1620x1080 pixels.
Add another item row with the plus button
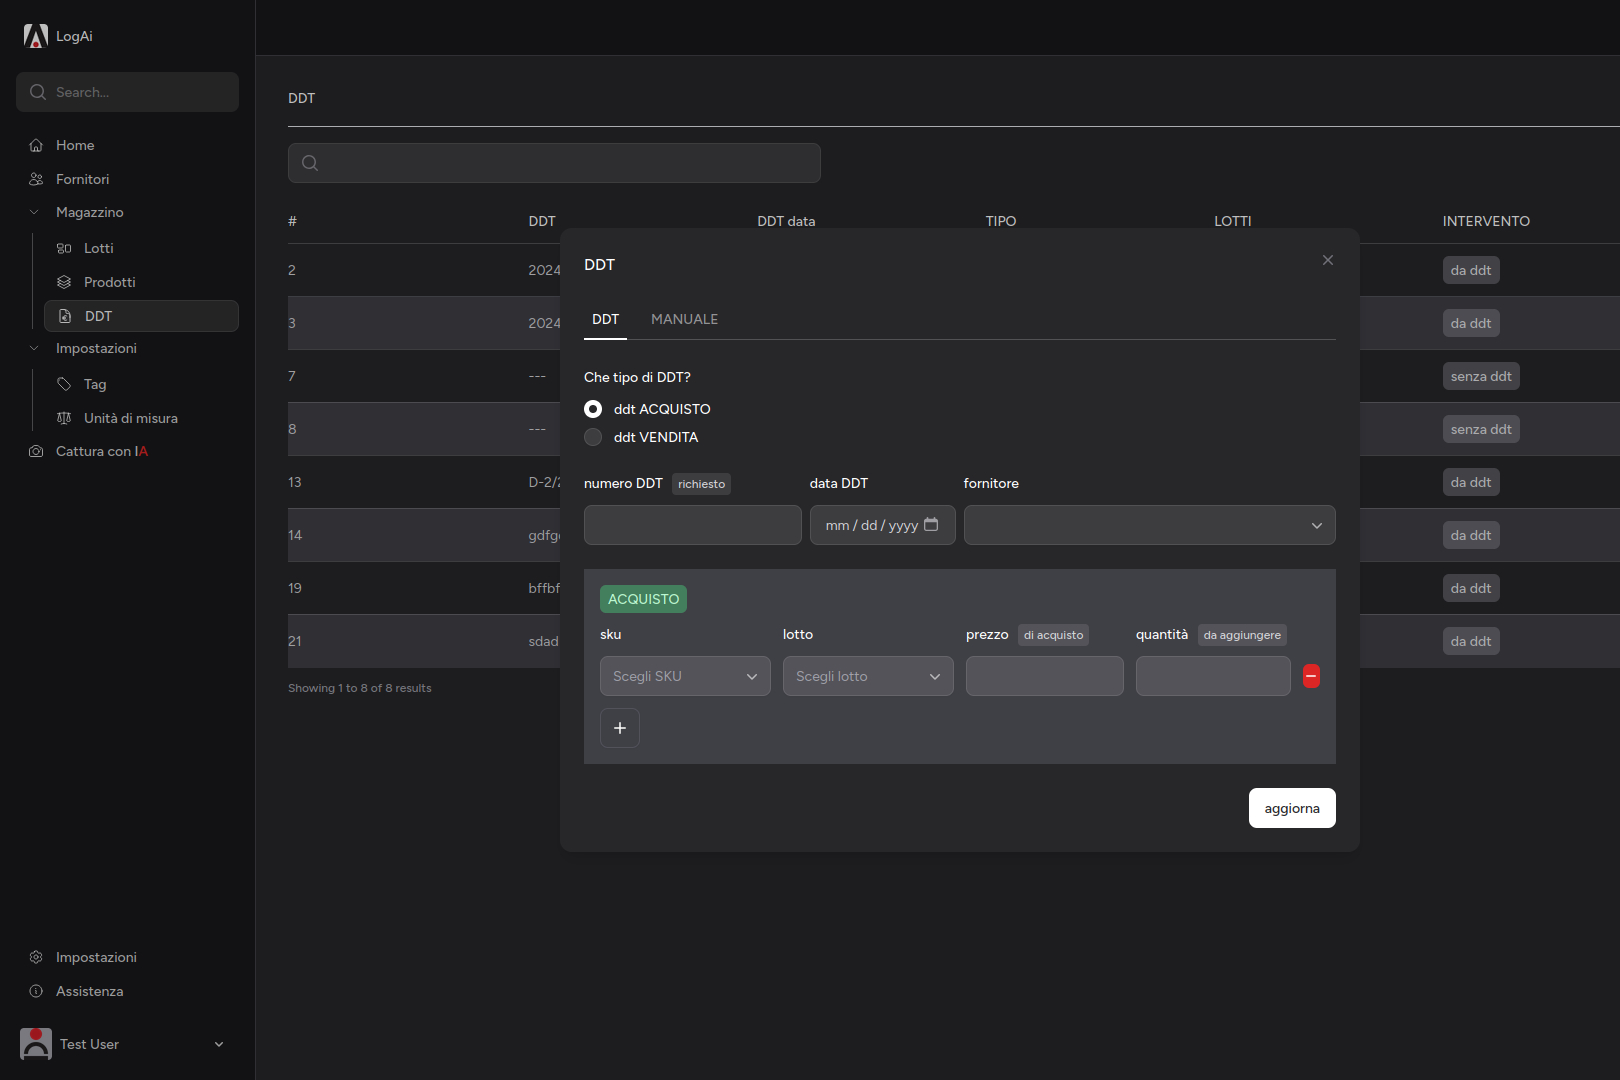(620, 728)
